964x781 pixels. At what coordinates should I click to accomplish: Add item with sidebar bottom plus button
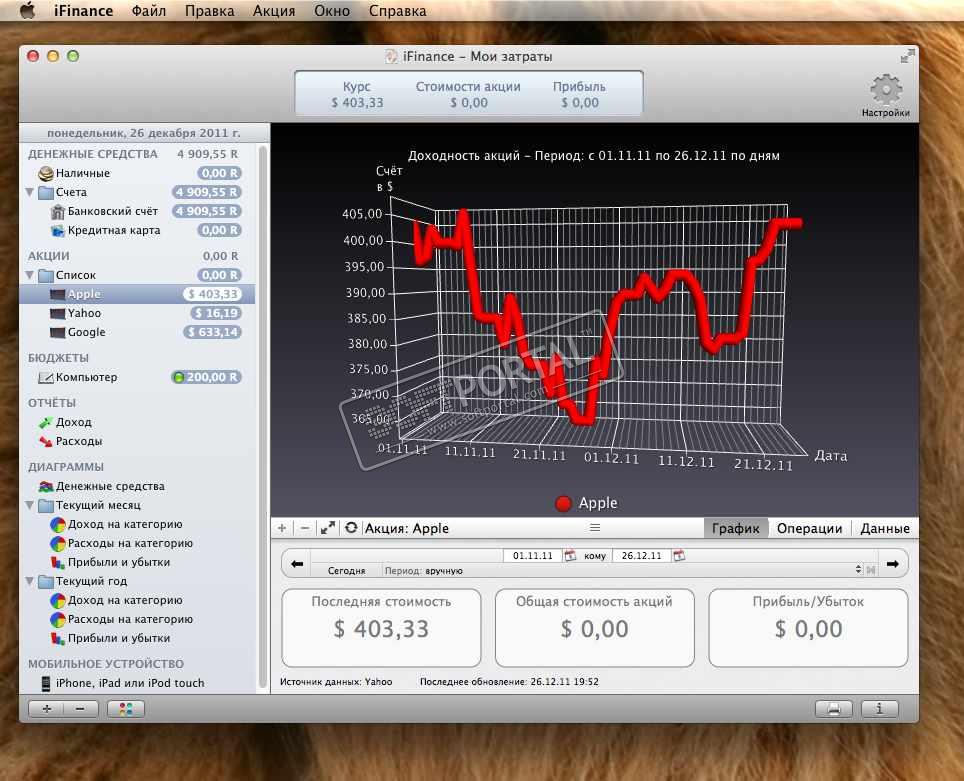tap(46, 709)
